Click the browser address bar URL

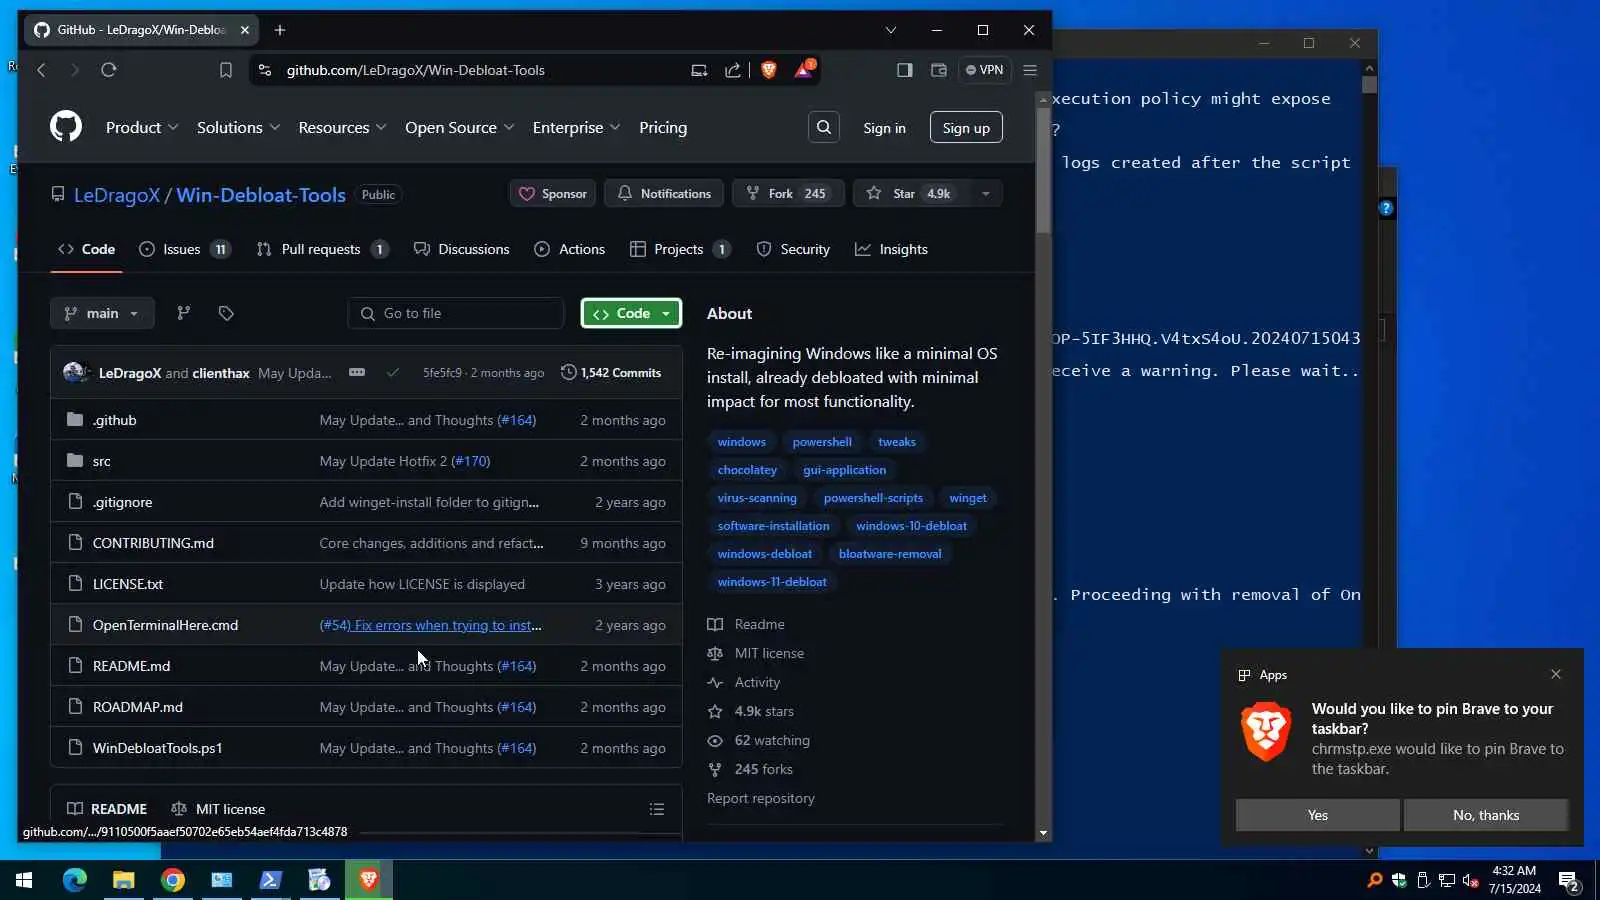[x=416, y=70]
